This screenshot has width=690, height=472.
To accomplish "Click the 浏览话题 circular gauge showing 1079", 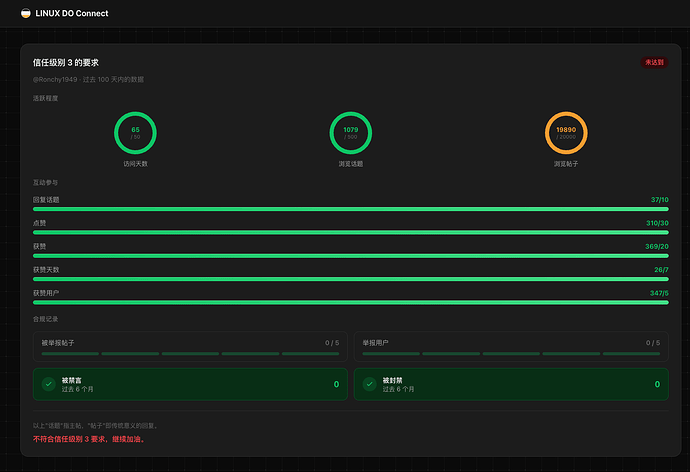I will 351,133.
